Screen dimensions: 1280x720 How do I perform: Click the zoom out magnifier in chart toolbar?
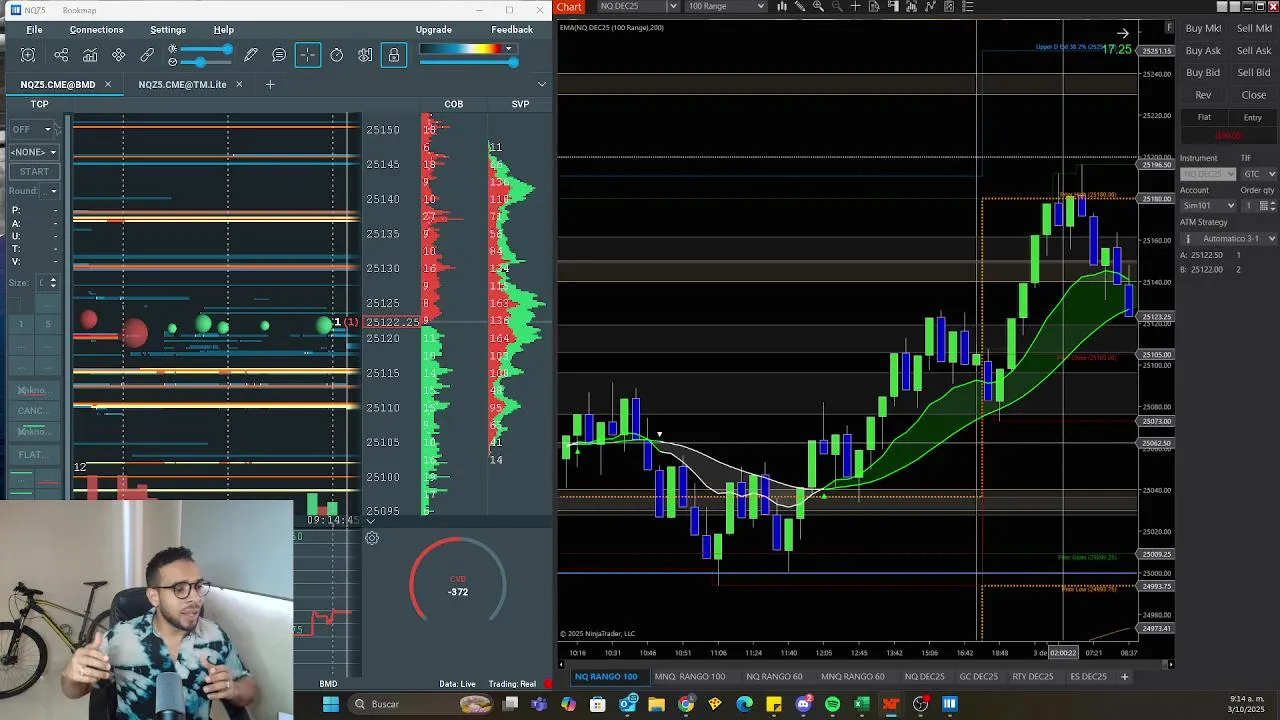837,6
